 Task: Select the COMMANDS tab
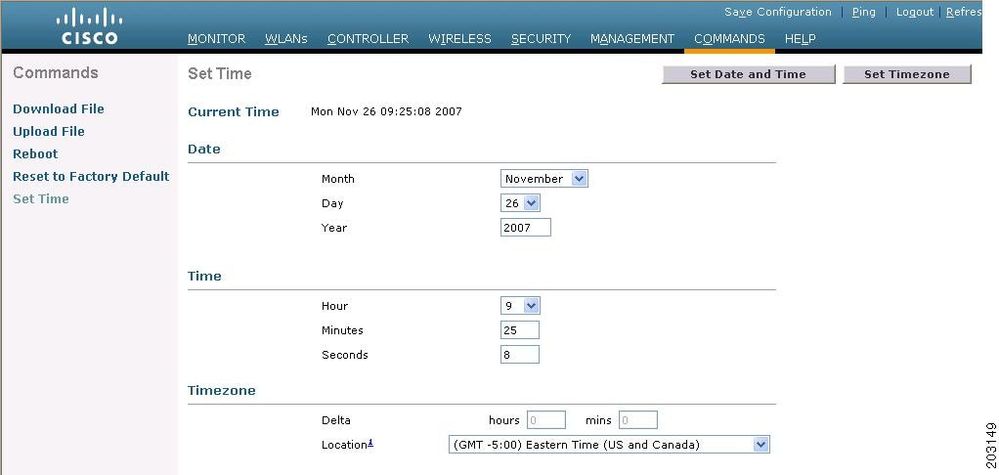[729, 39]
